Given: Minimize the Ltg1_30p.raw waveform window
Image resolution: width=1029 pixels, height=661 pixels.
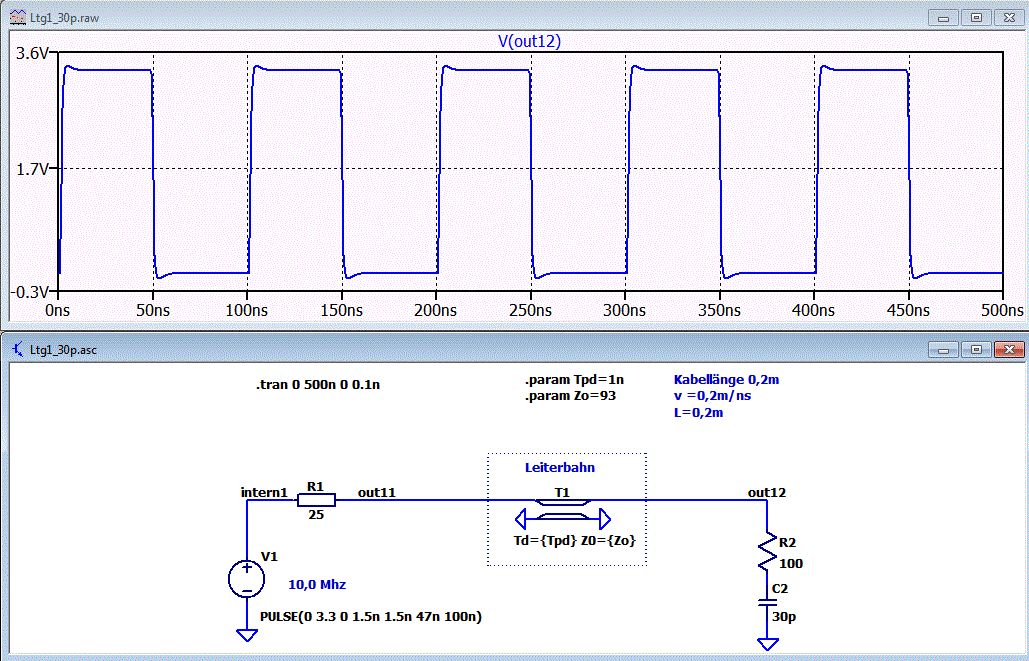Looking at the screenshot, I should click(944, 18).
